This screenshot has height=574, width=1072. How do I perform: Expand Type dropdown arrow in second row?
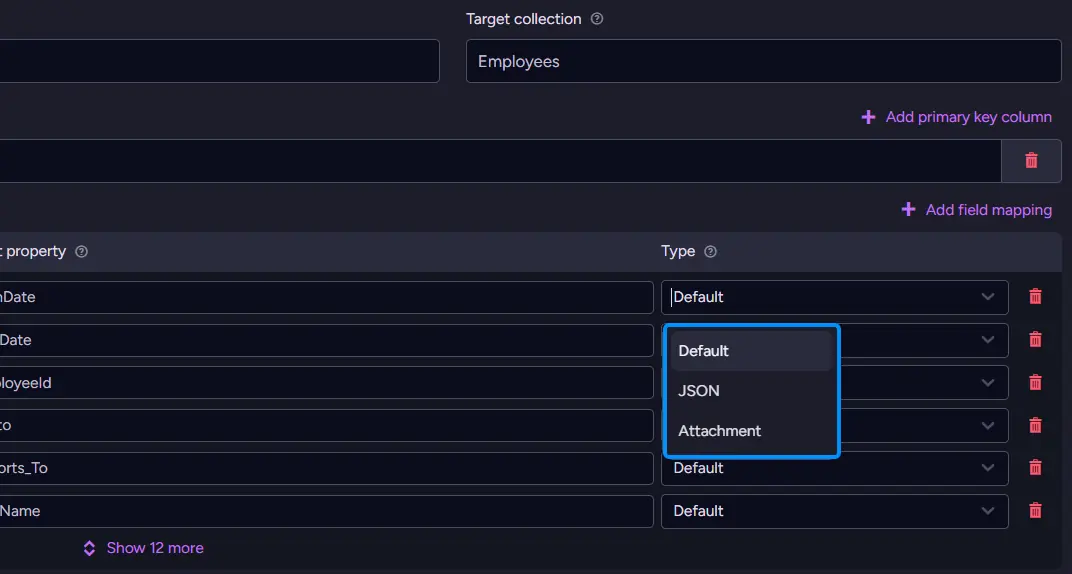987,340
